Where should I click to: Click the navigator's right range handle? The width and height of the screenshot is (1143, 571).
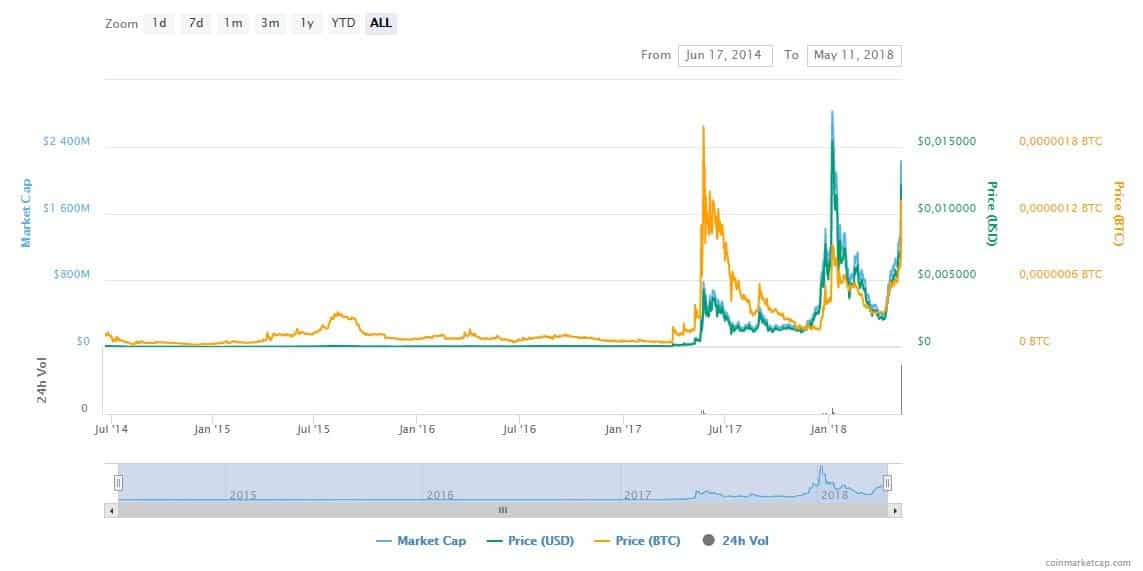pyautogui.click(x=887, y=483)
